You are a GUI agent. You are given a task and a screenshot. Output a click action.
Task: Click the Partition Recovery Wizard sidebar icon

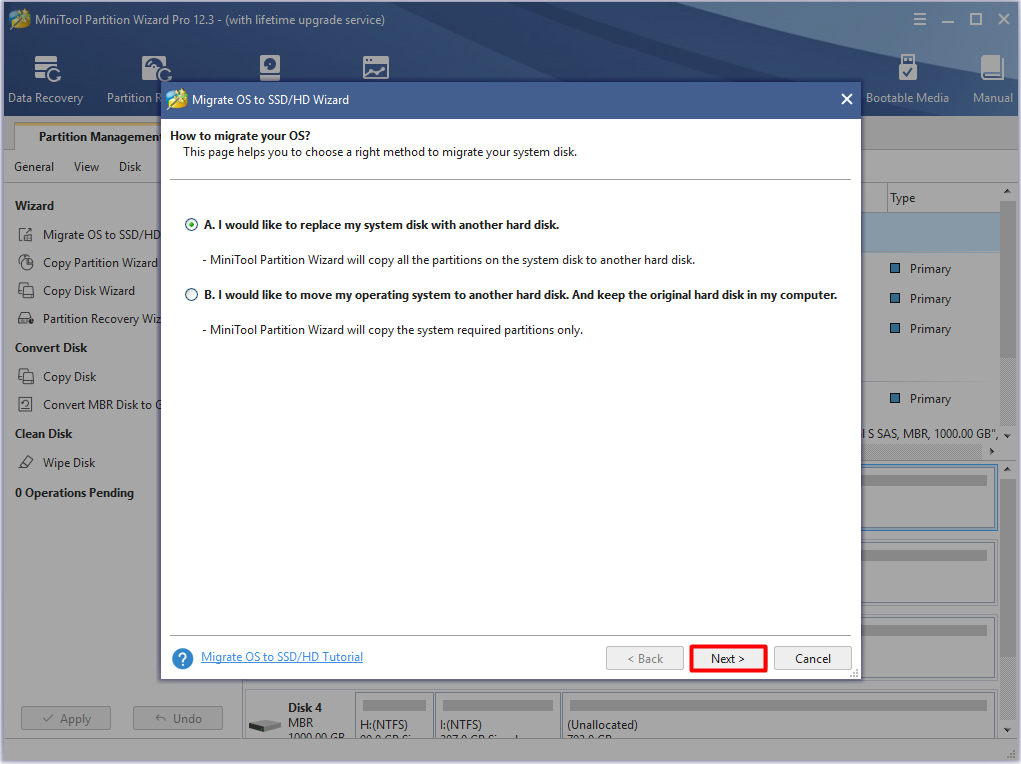coord(25,318)
